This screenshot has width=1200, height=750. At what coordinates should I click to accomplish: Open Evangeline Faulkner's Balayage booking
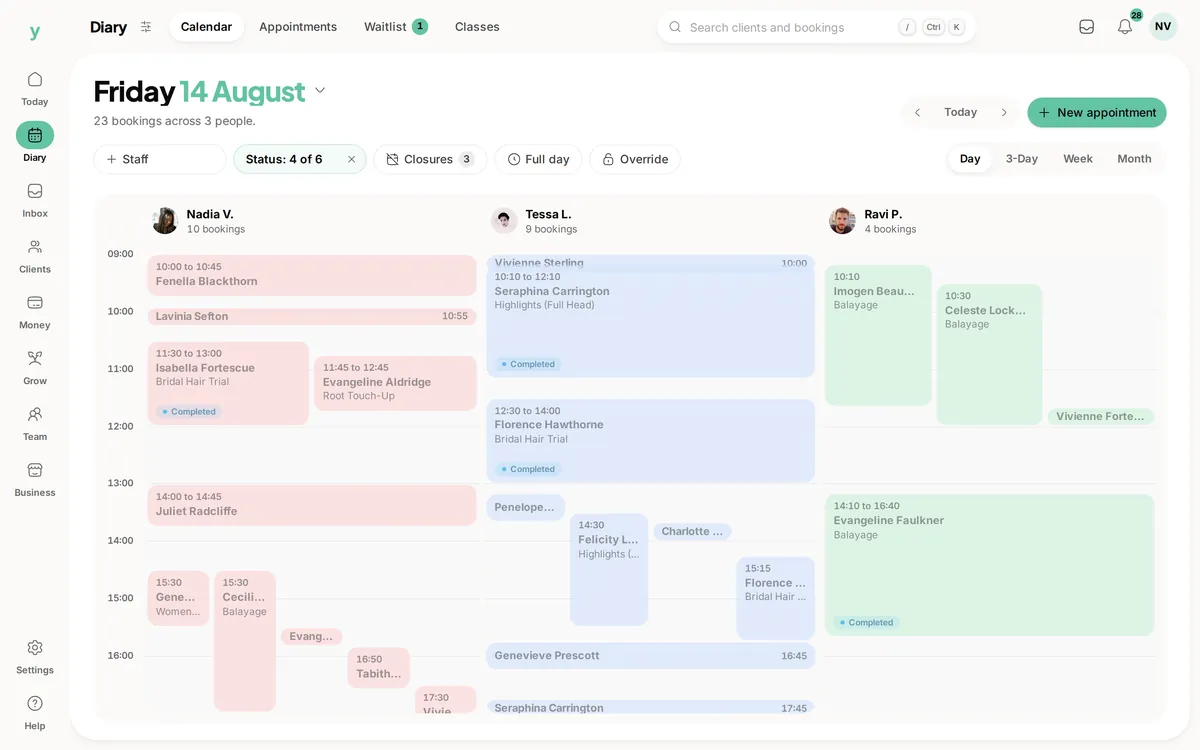[x=990, y=565]
